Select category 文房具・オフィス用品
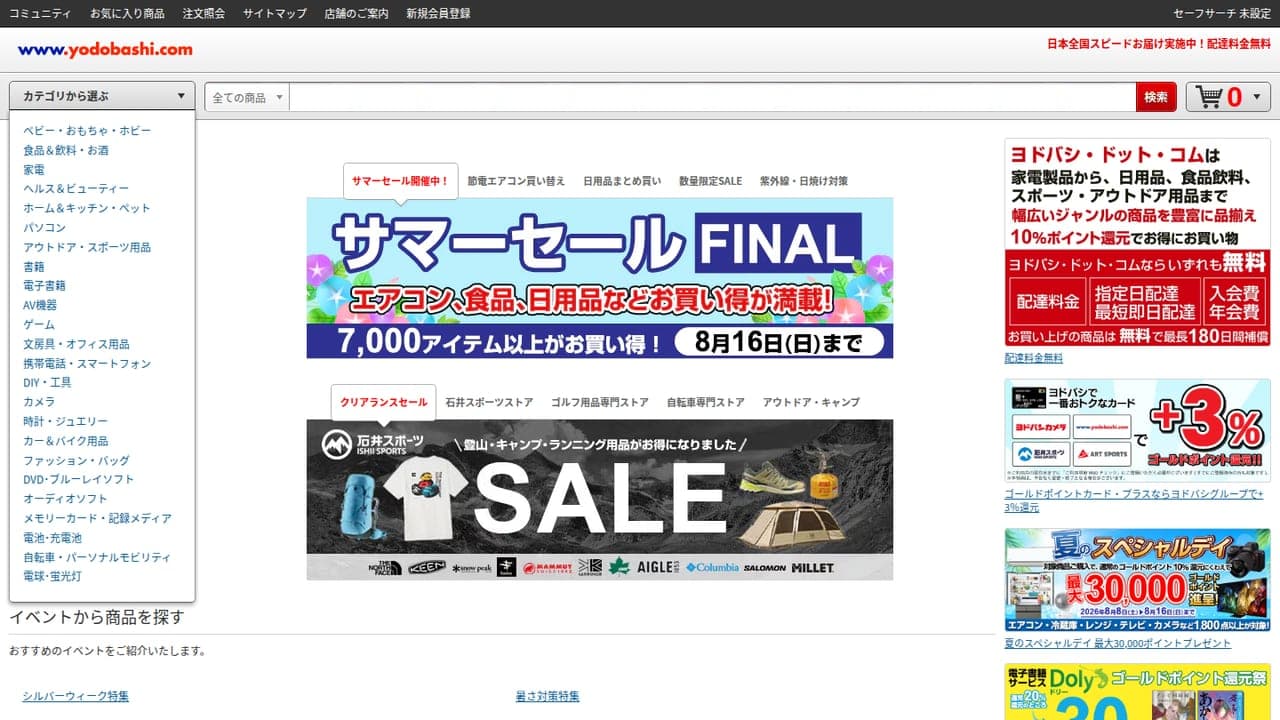1280x720 pixels. click(76, 344)
